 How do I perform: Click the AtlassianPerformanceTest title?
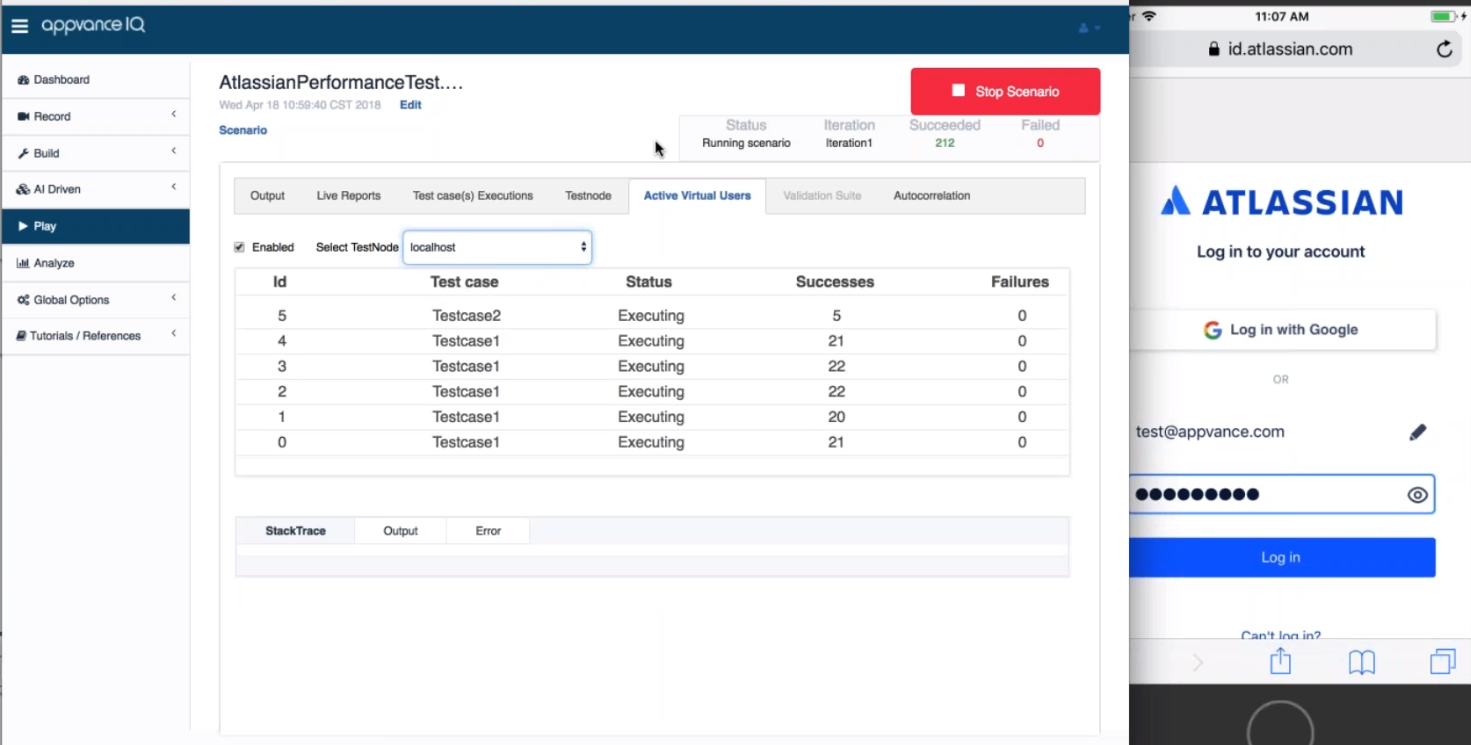pyautogui.click(x=341, y=82)
